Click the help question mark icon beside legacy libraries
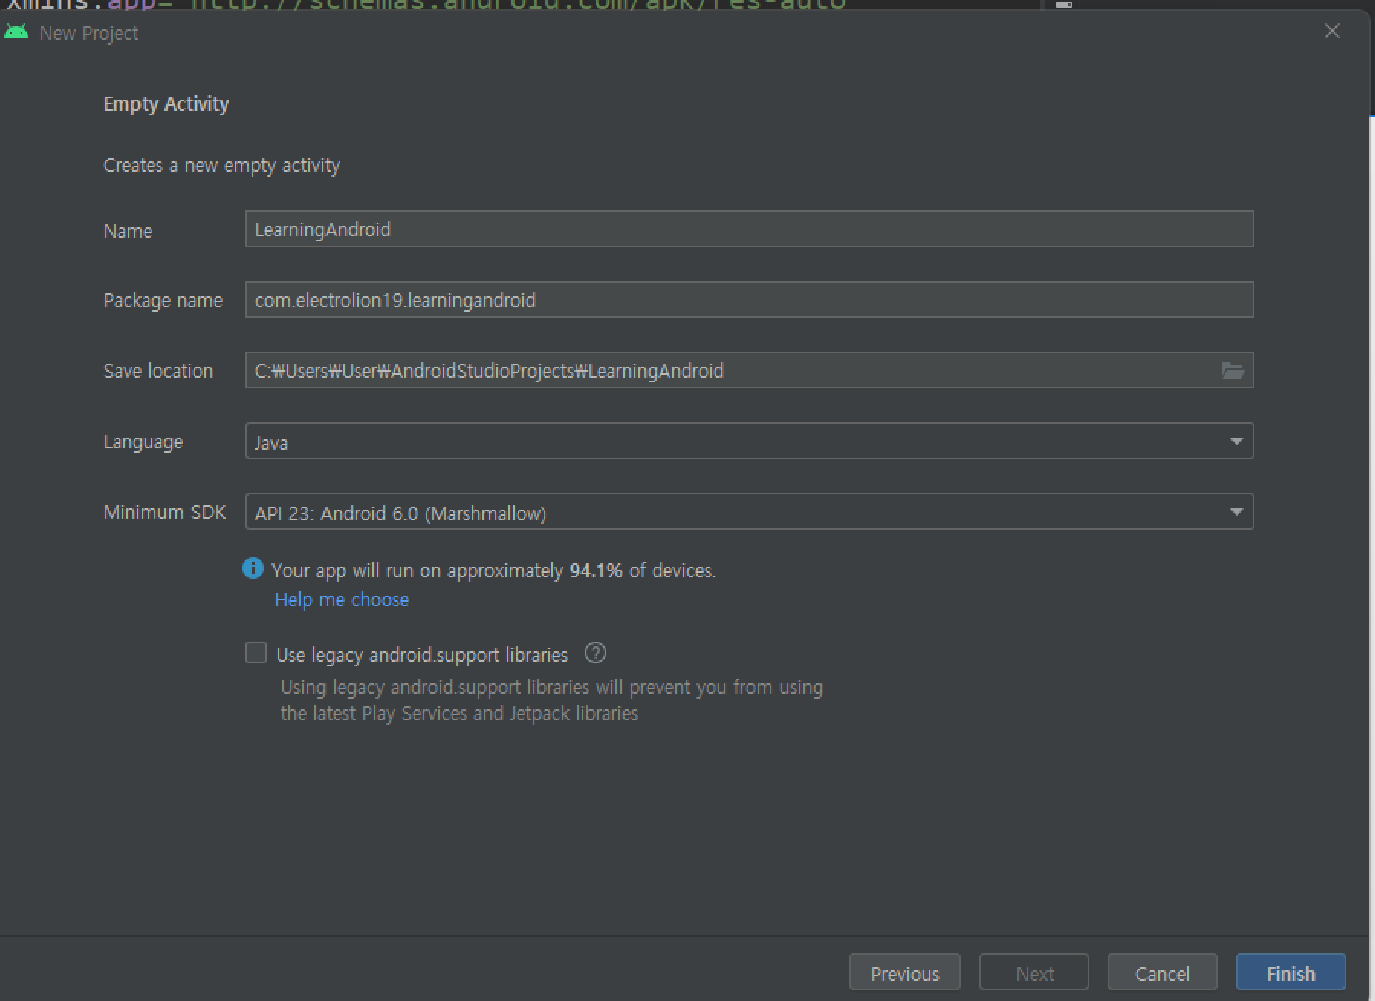This screenshot has height=1001, width=1375. [595, 653]
